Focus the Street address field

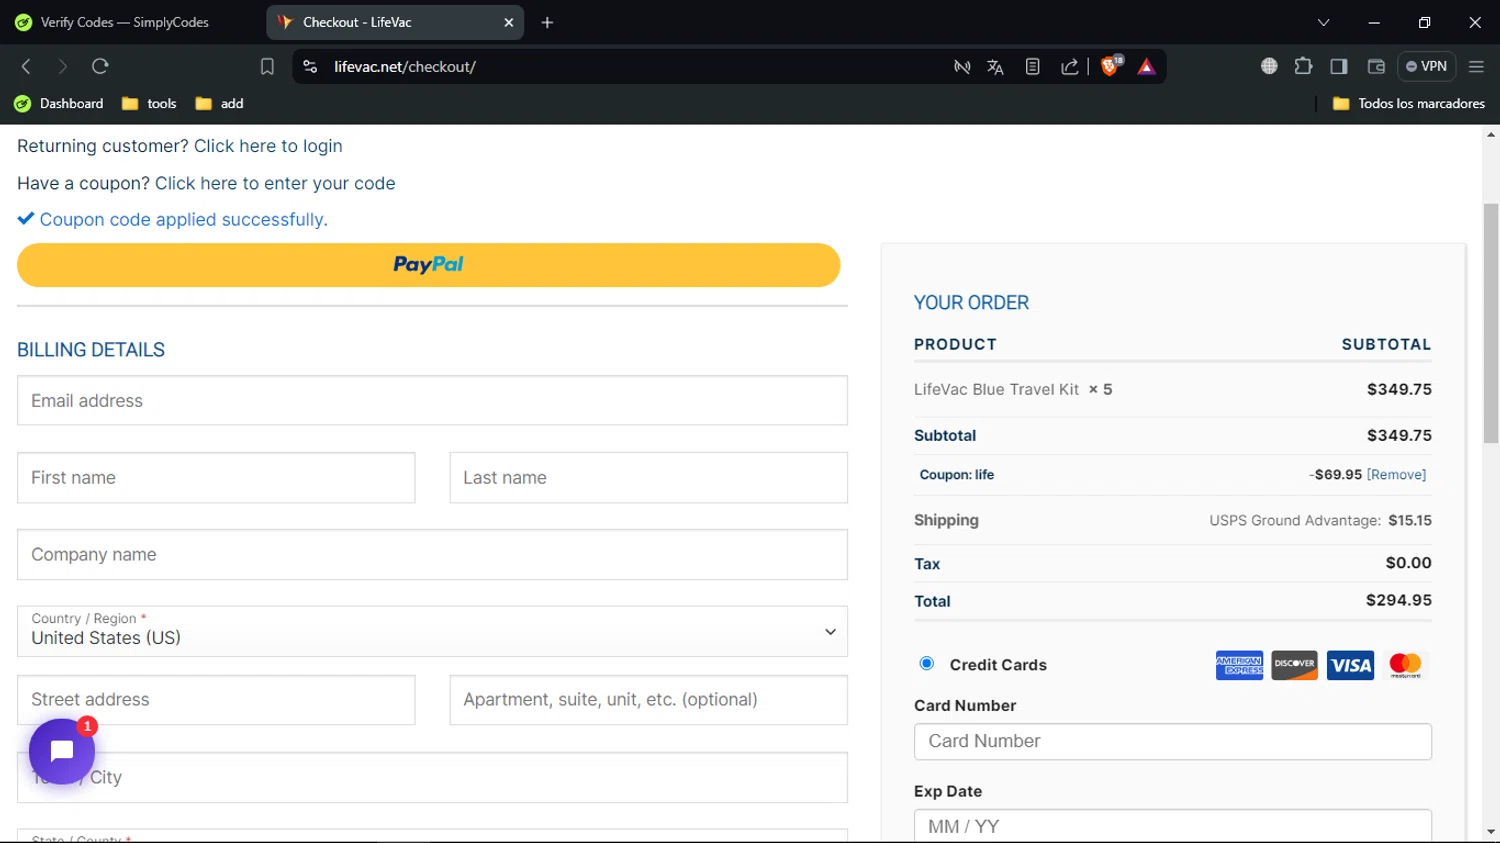point(216,700)
